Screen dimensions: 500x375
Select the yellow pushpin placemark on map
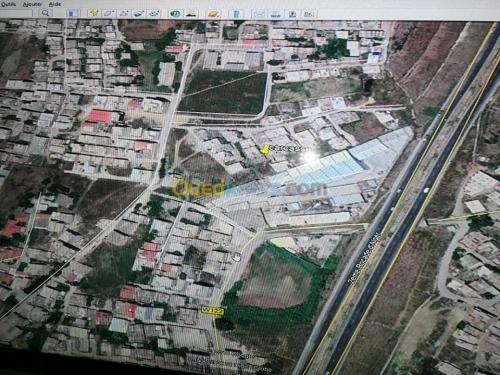coord(265,149)
